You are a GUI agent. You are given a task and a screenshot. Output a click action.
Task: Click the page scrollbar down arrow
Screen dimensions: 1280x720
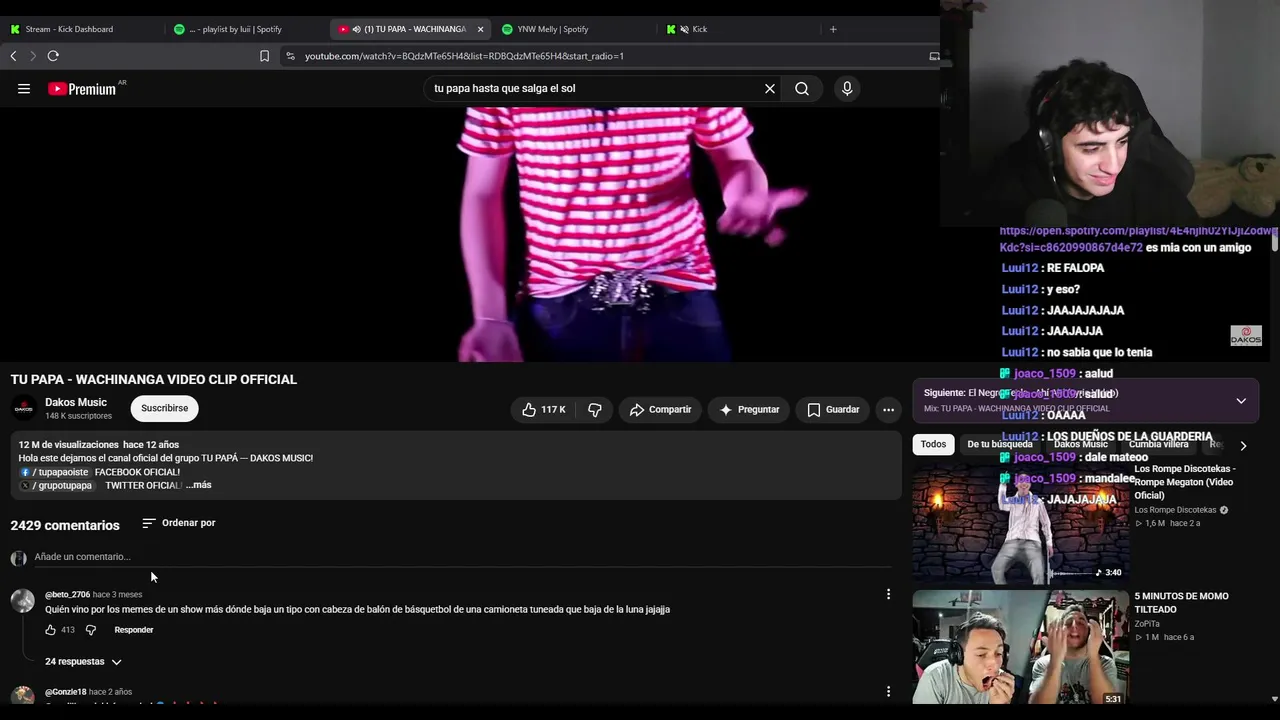(x=1274, y=699)
